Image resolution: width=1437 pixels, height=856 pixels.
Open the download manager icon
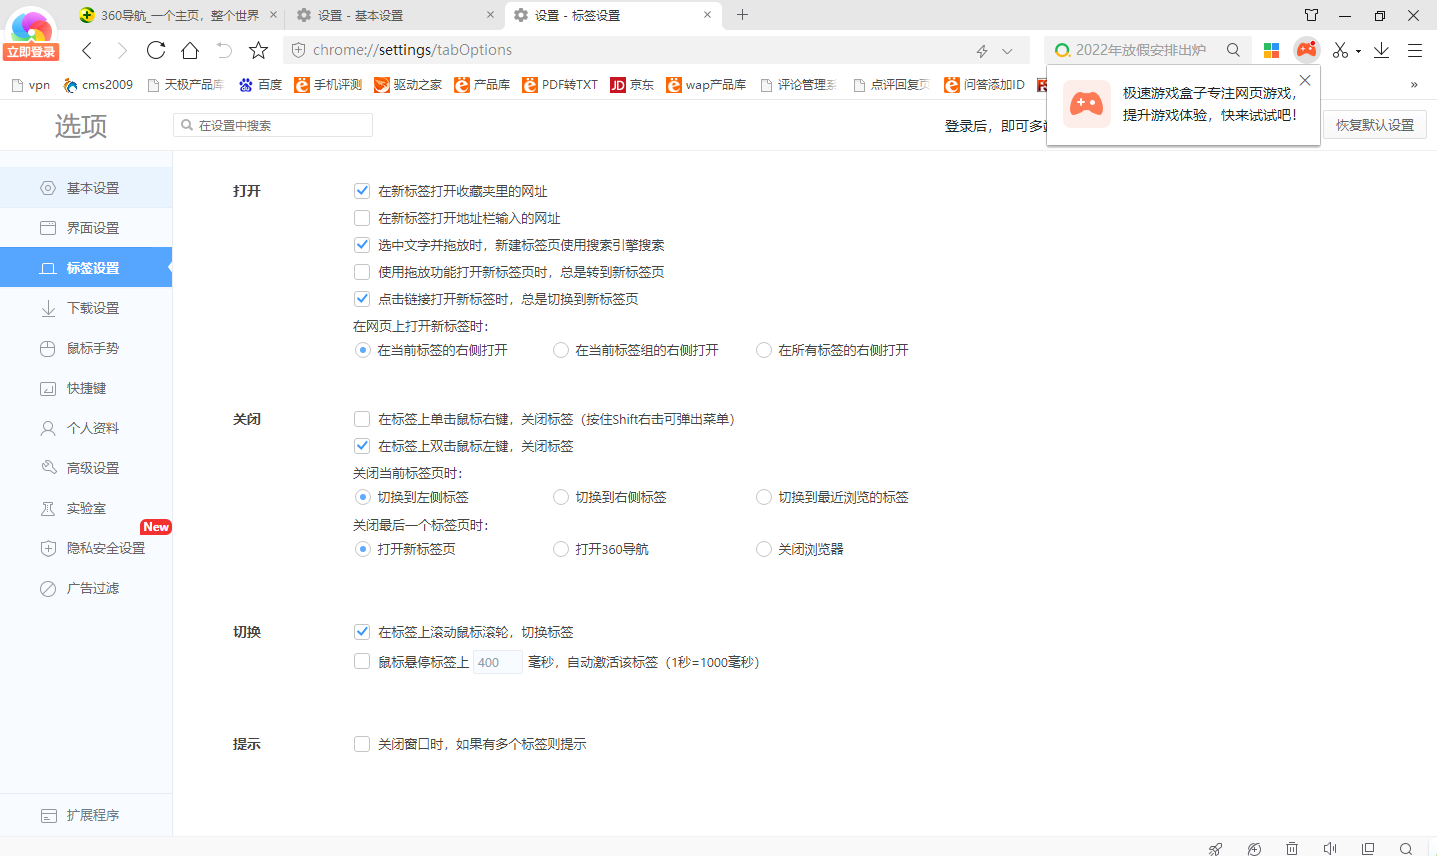(x=1381, y=49)
